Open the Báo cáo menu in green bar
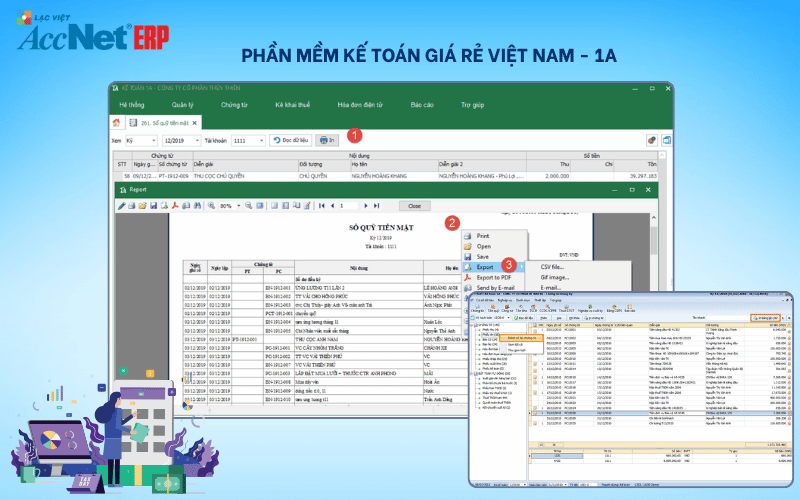This screenshot has width=800, height=500. coord(422,105)
